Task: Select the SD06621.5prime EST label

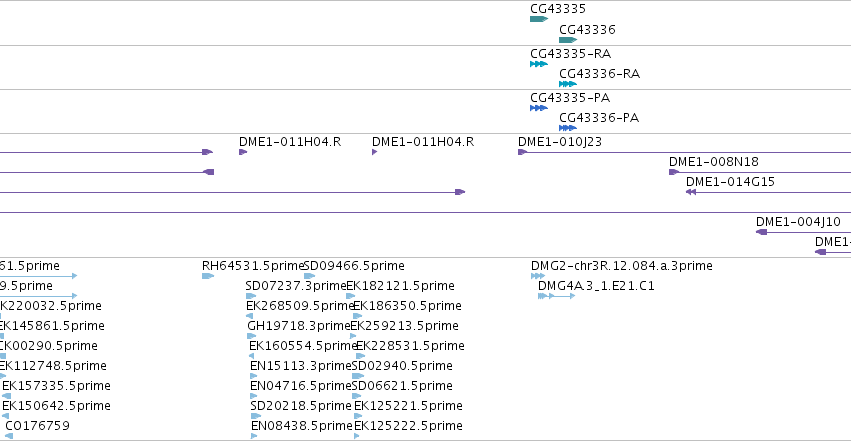Action: click(x=402, y=386)
